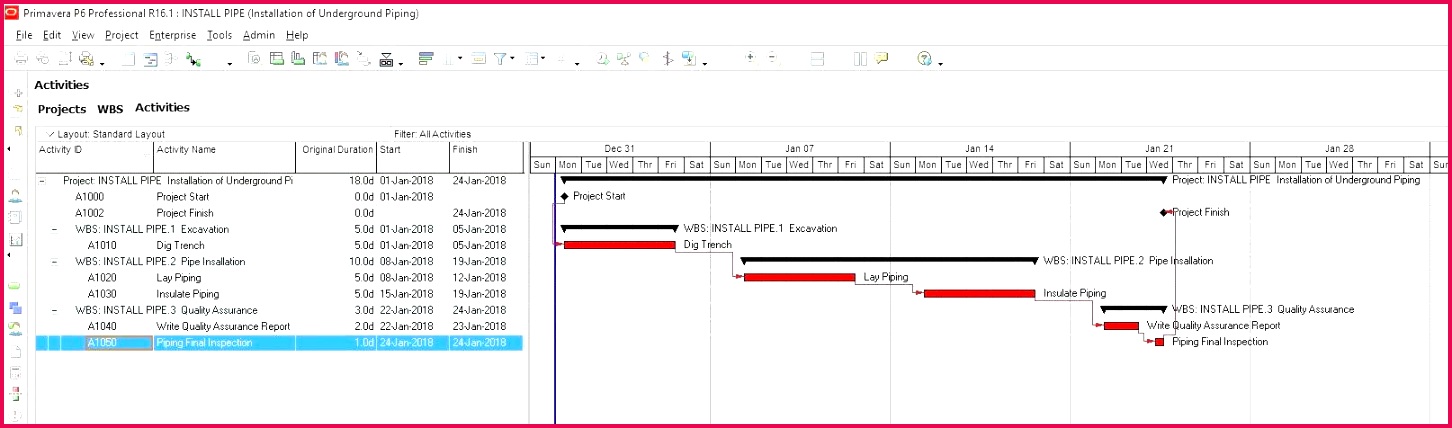
Task: Click the Zoom Out magnifier icon
Action: tap(772, 59)
